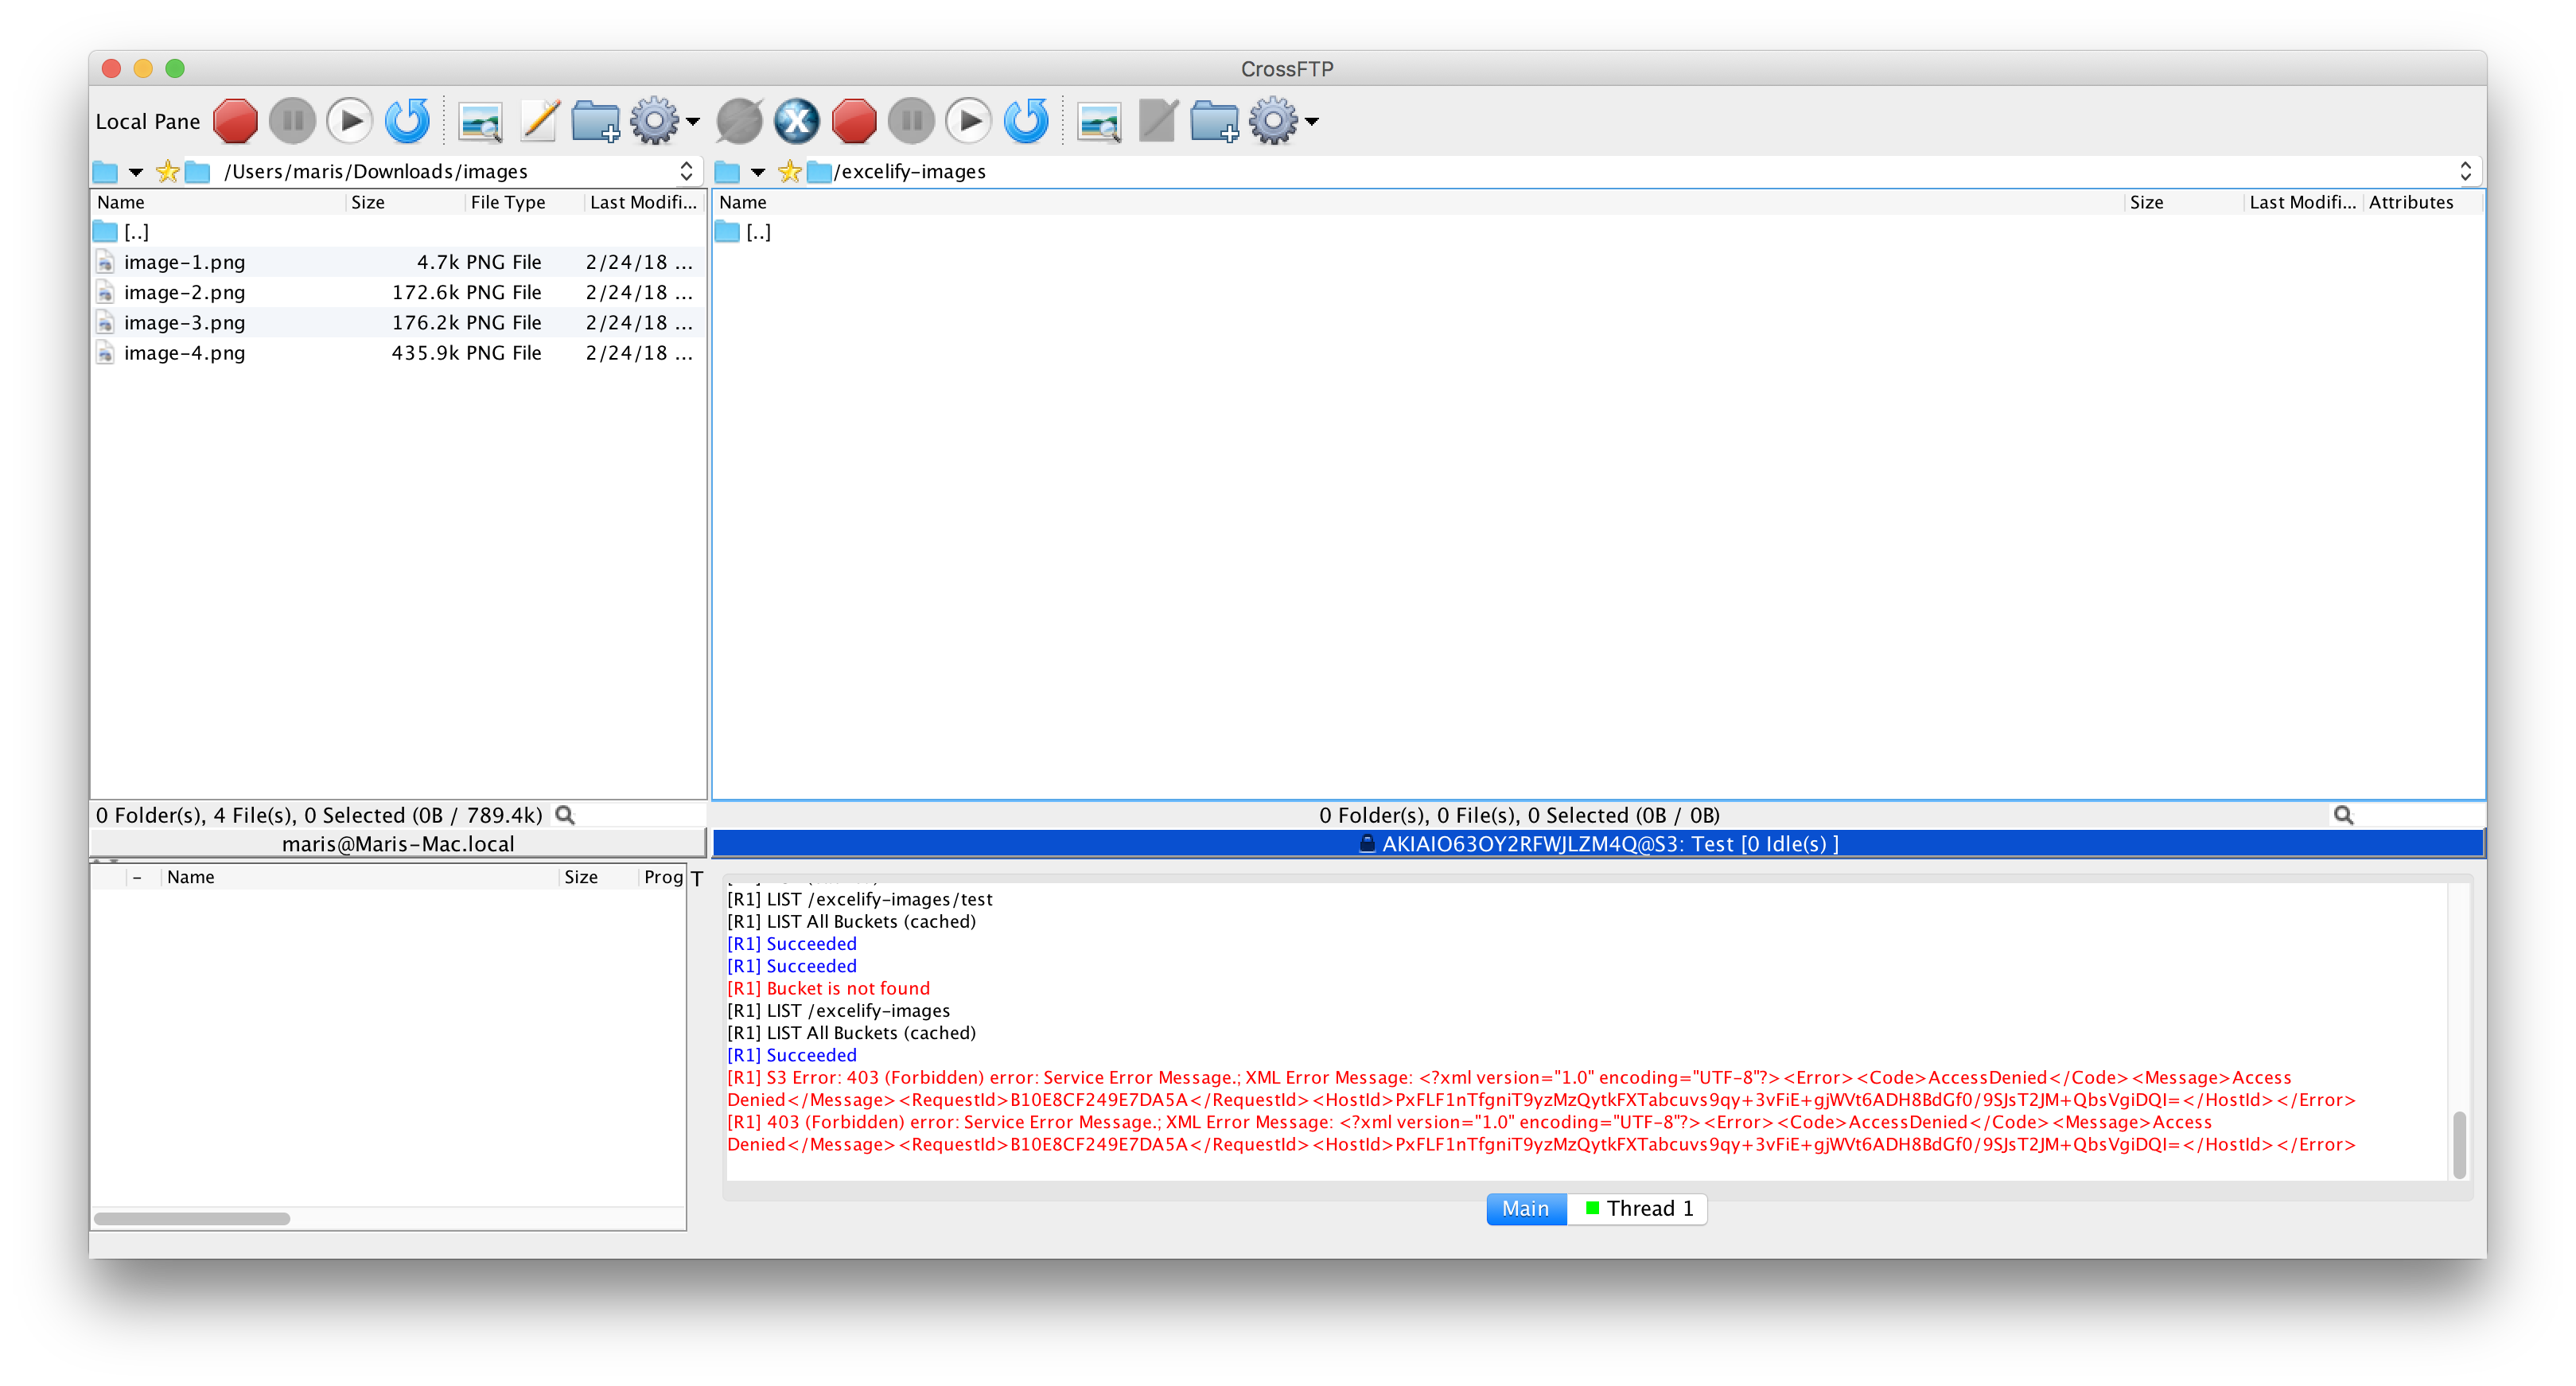Screen dimensions: 2576x1386
Task: Create new folder in local pane
Action: [595, 121]
